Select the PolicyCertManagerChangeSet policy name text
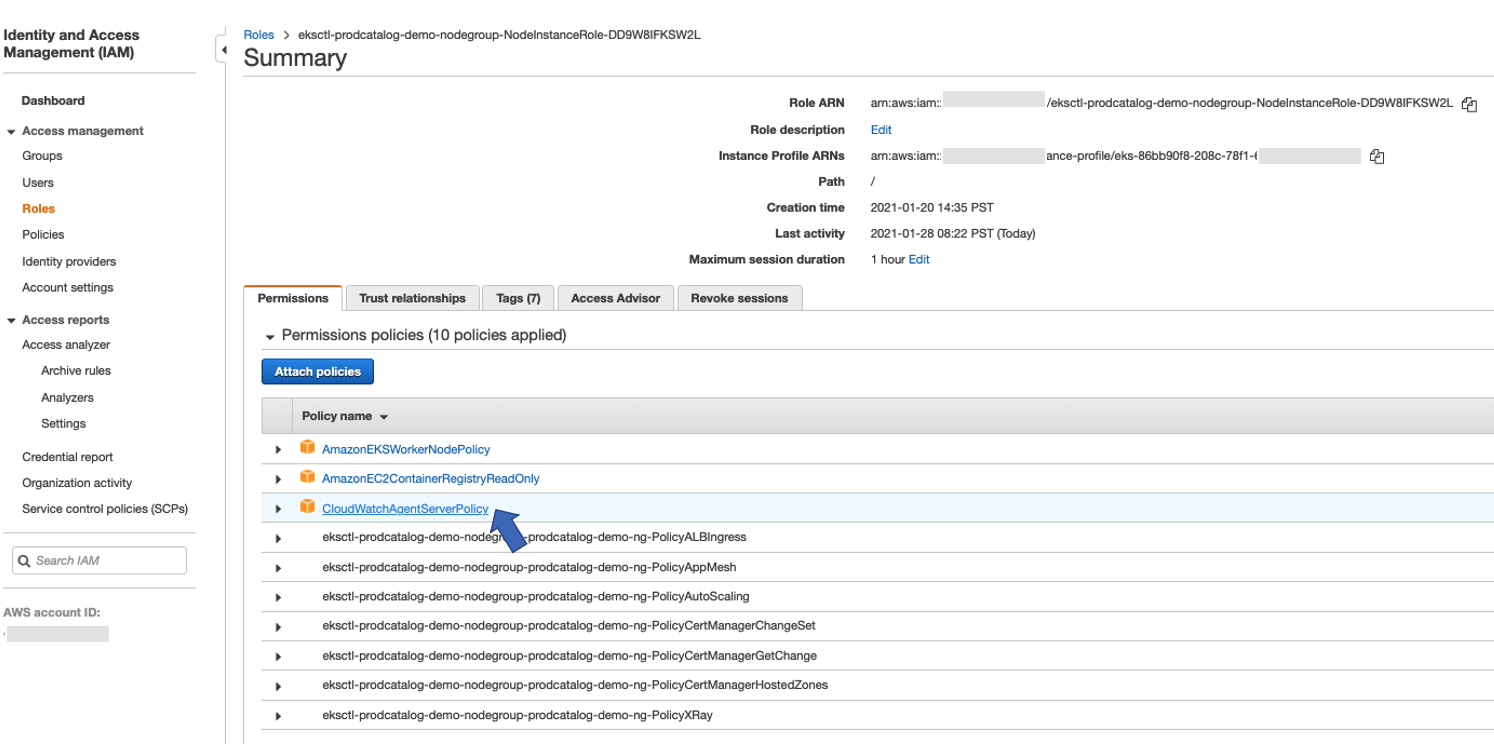Image resolution: width=1494 pixels, height=748 pixels. (x=569, y=626)
